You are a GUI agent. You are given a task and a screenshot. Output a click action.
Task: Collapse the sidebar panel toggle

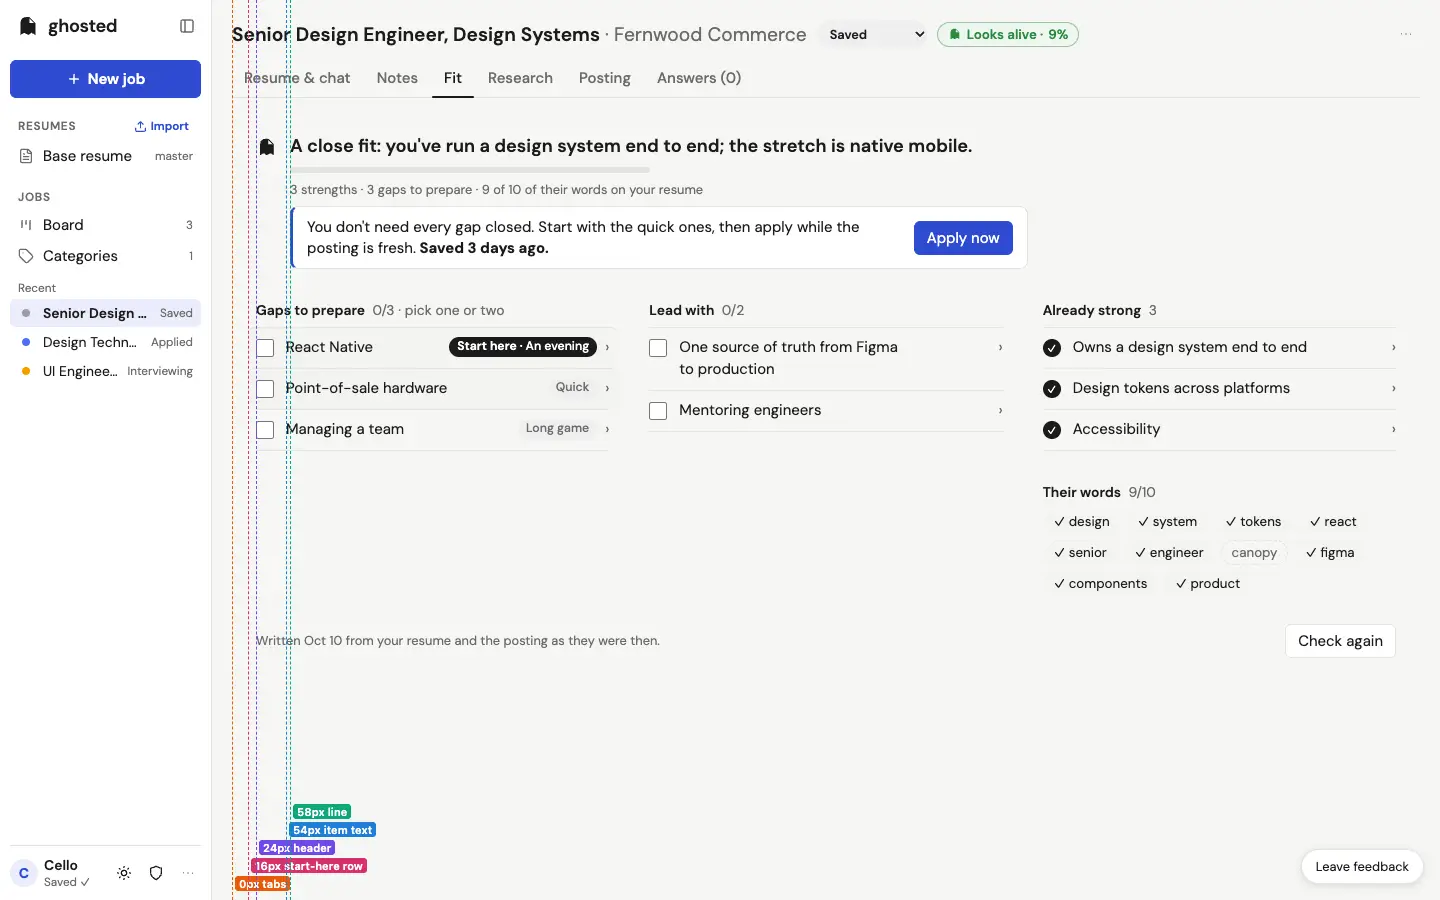(187, 26)
